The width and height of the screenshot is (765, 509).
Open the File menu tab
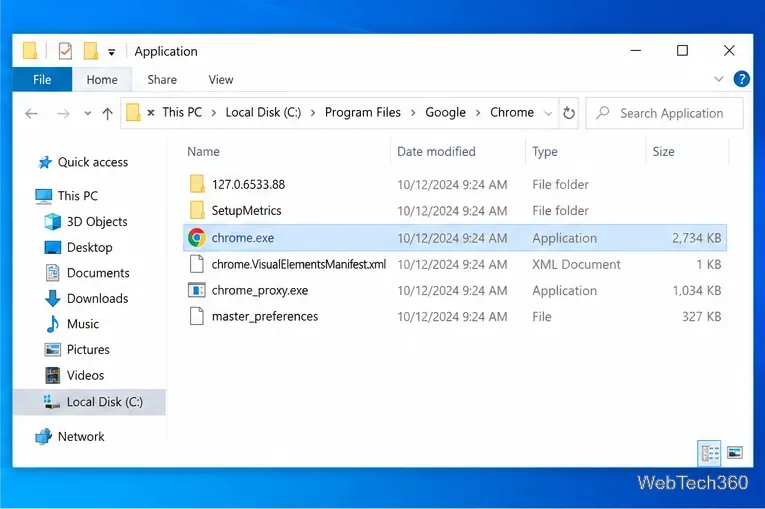[x=42, y=80]
